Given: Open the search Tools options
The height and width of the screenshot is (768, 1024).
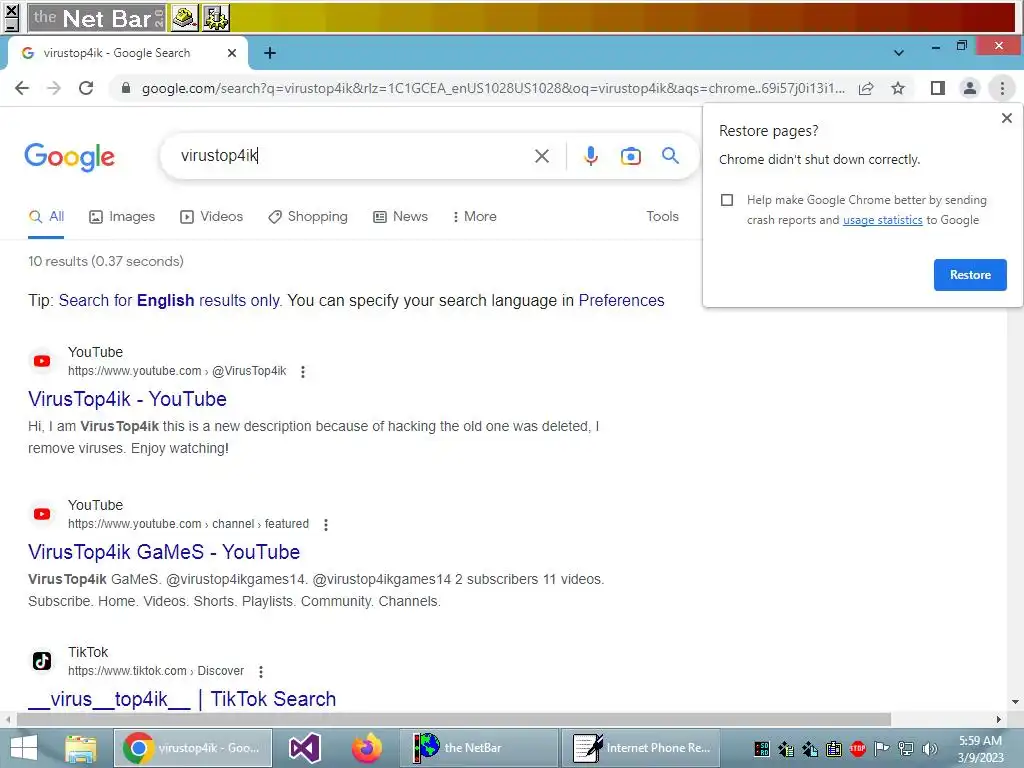Looking at the screenshot, I should pyautogui.click(x=662, y=216).
